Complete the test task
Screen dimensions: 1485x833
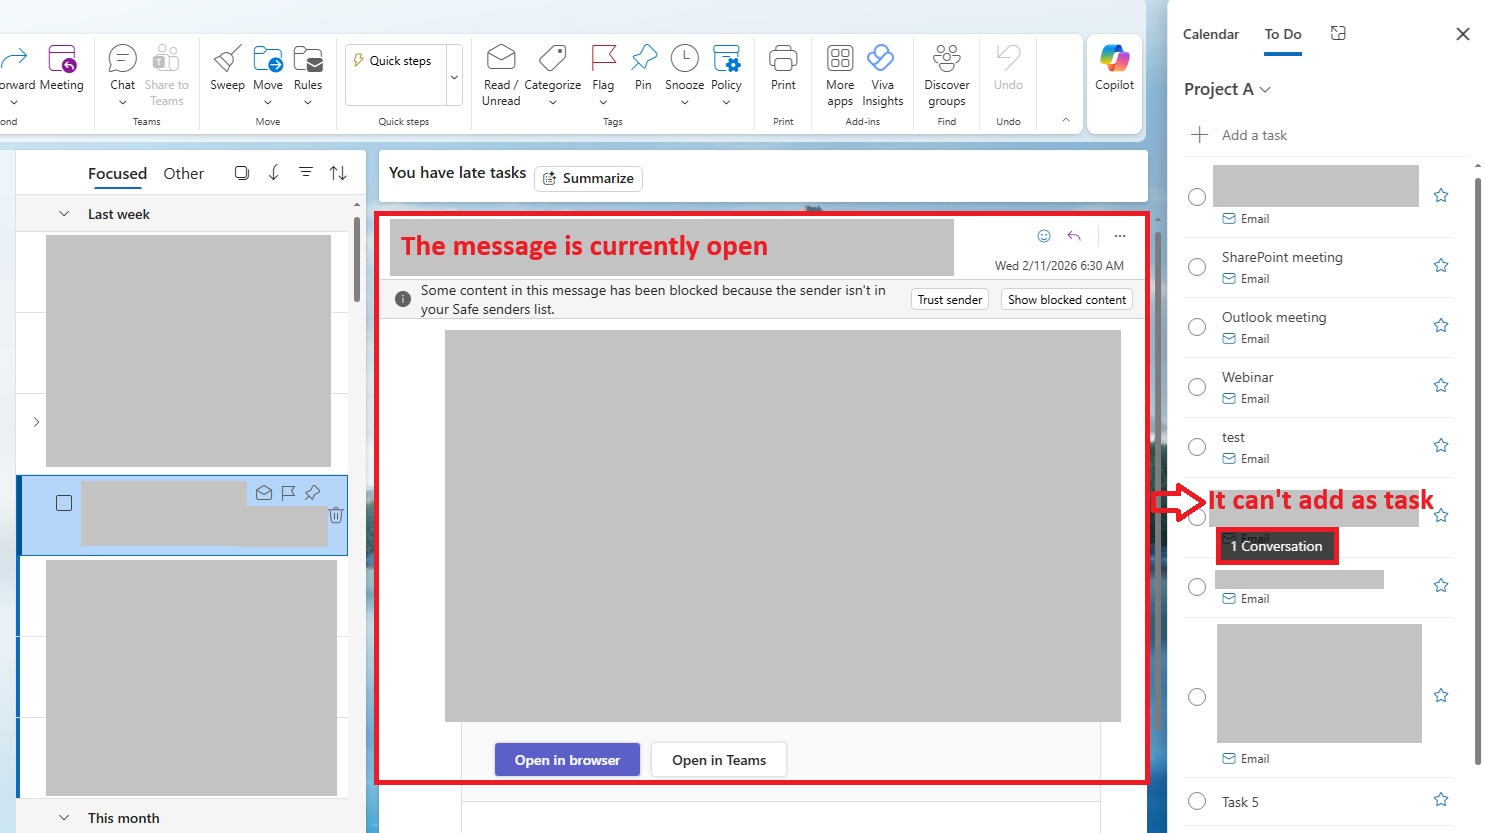[1197, 447]
